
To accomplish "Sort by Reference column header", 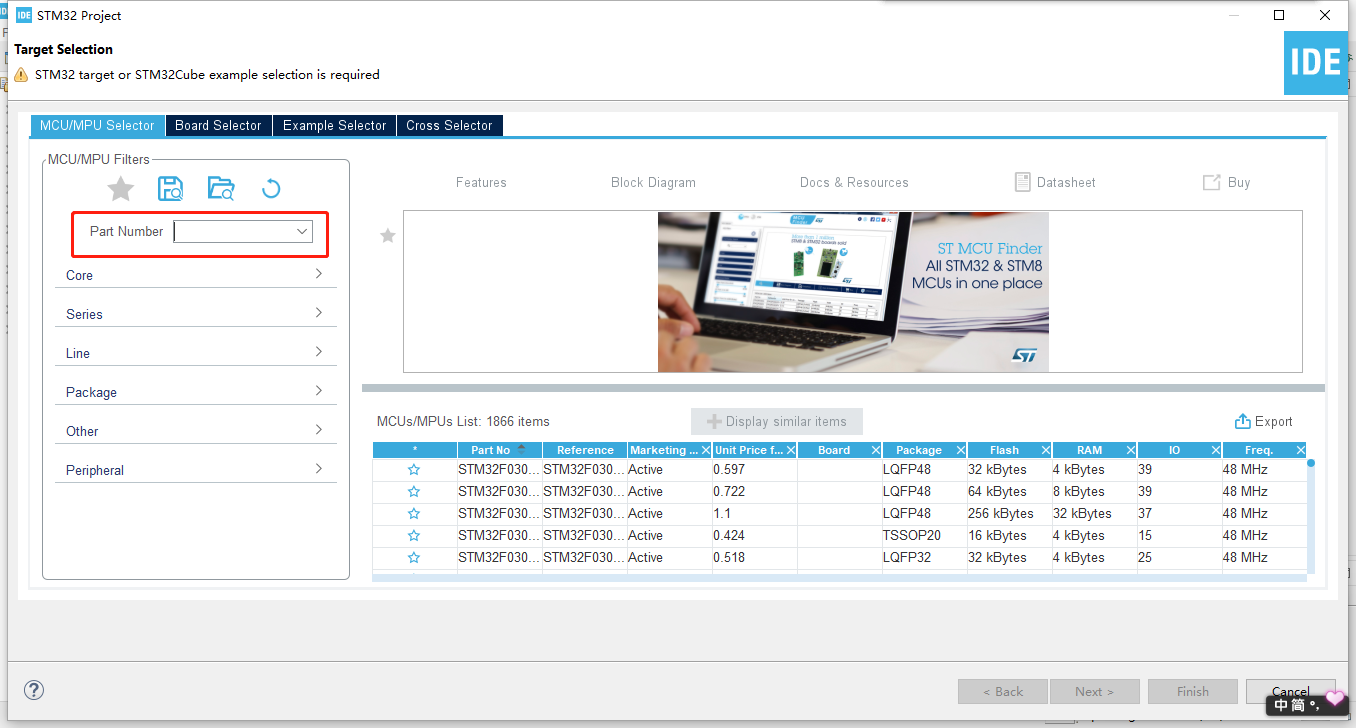I will click(x=585, y=450).
